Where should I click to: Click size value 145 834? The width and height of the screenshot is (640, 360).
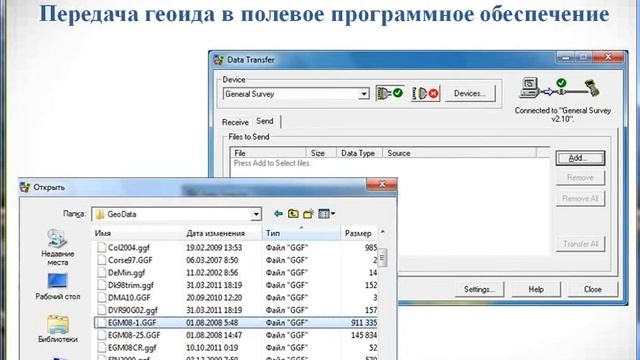tap(364, 335)
